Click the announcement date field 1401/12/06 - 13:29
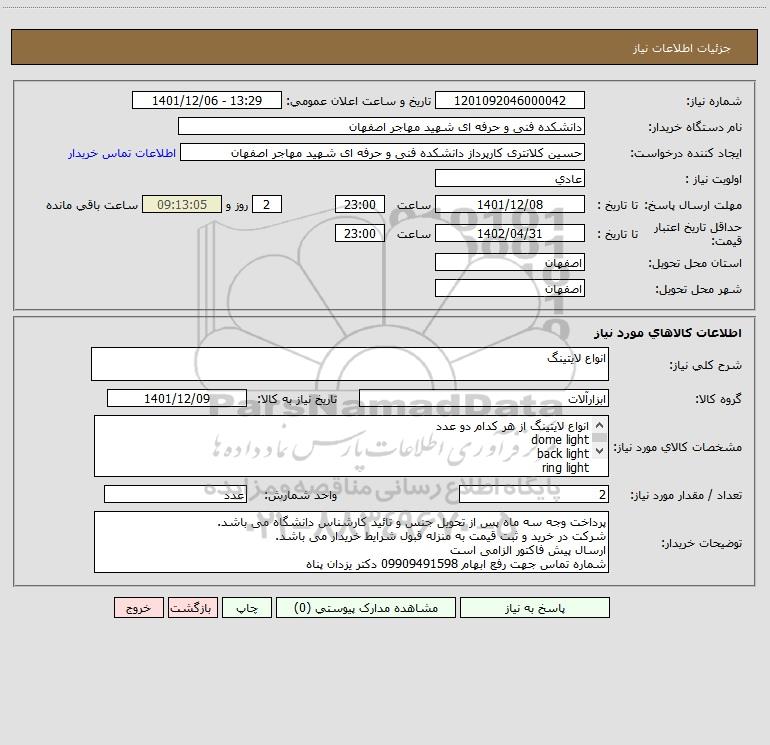 point(207,100)
